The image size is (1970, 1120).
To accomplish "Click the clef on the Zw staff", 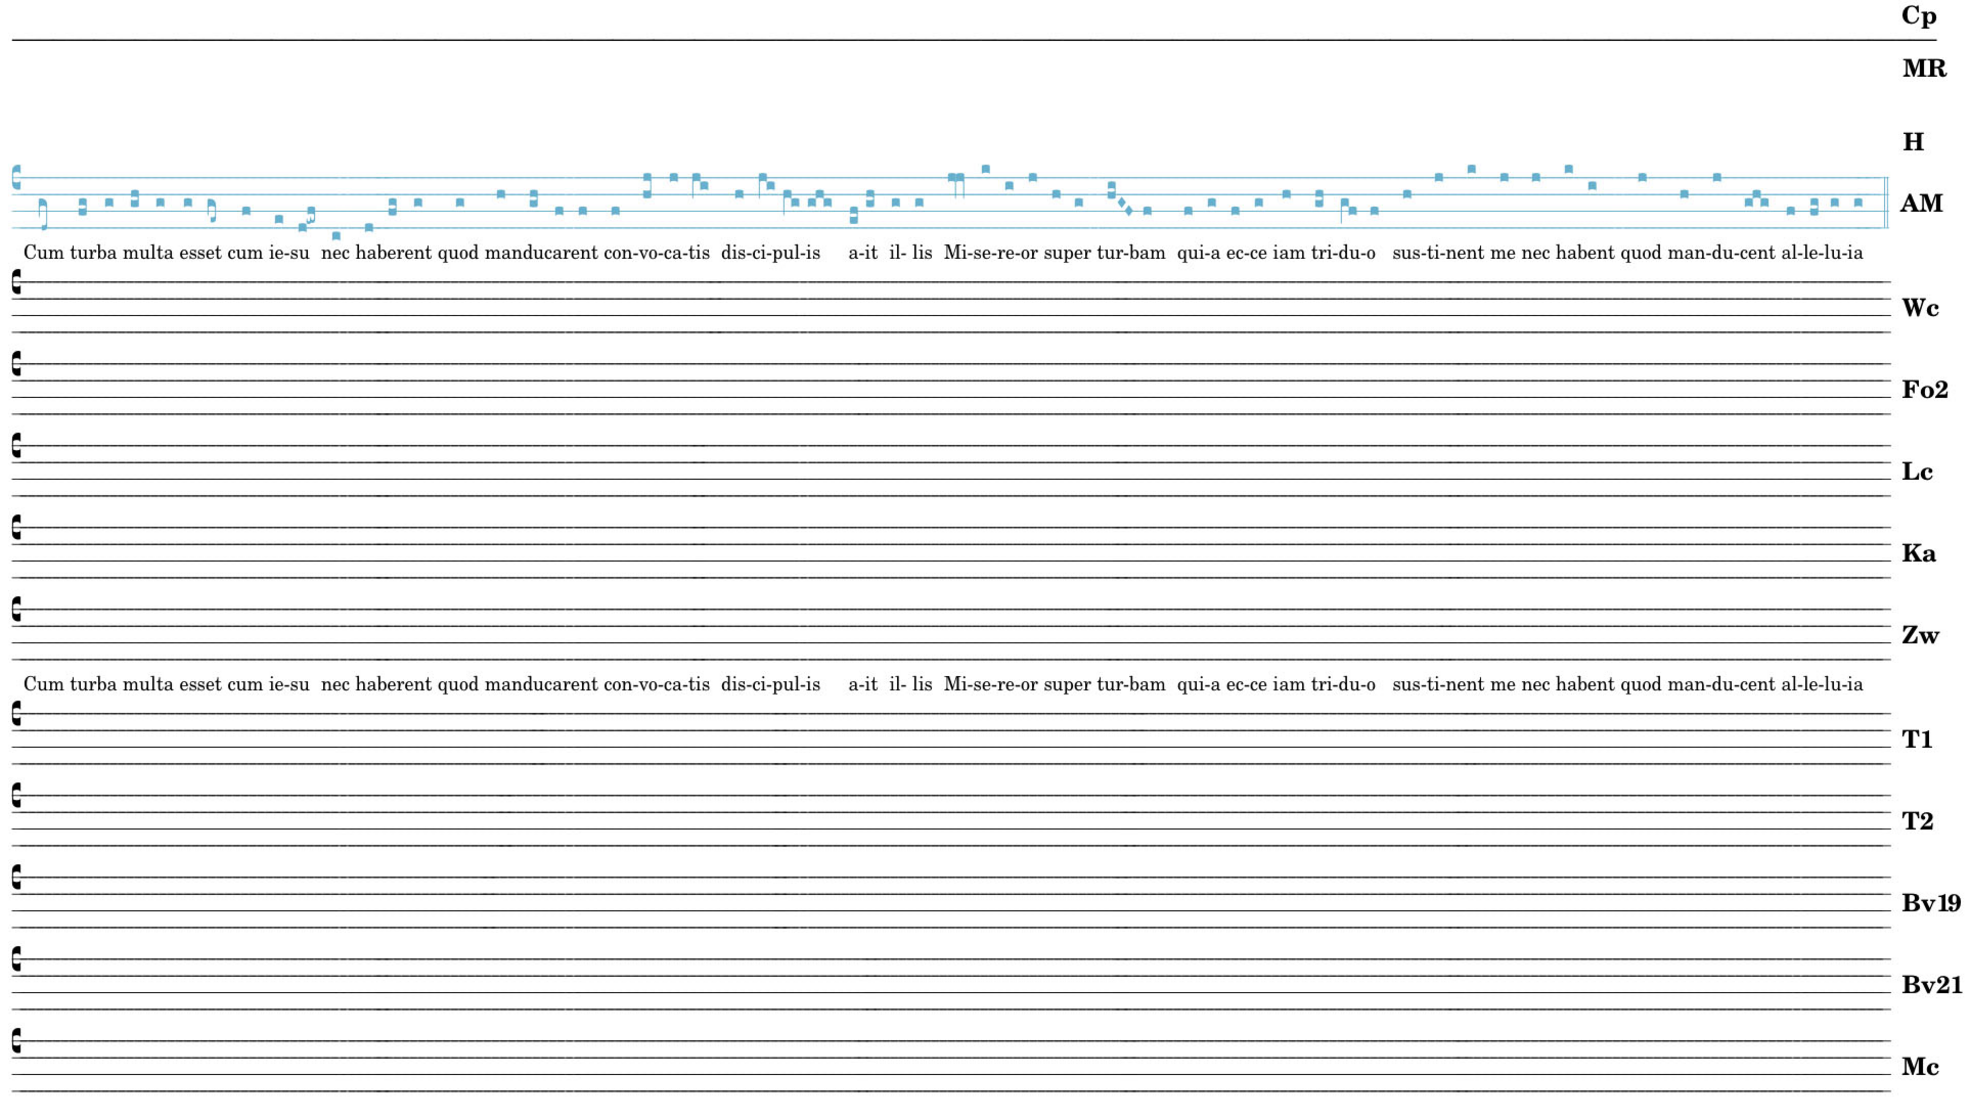I will click(16, 610).
